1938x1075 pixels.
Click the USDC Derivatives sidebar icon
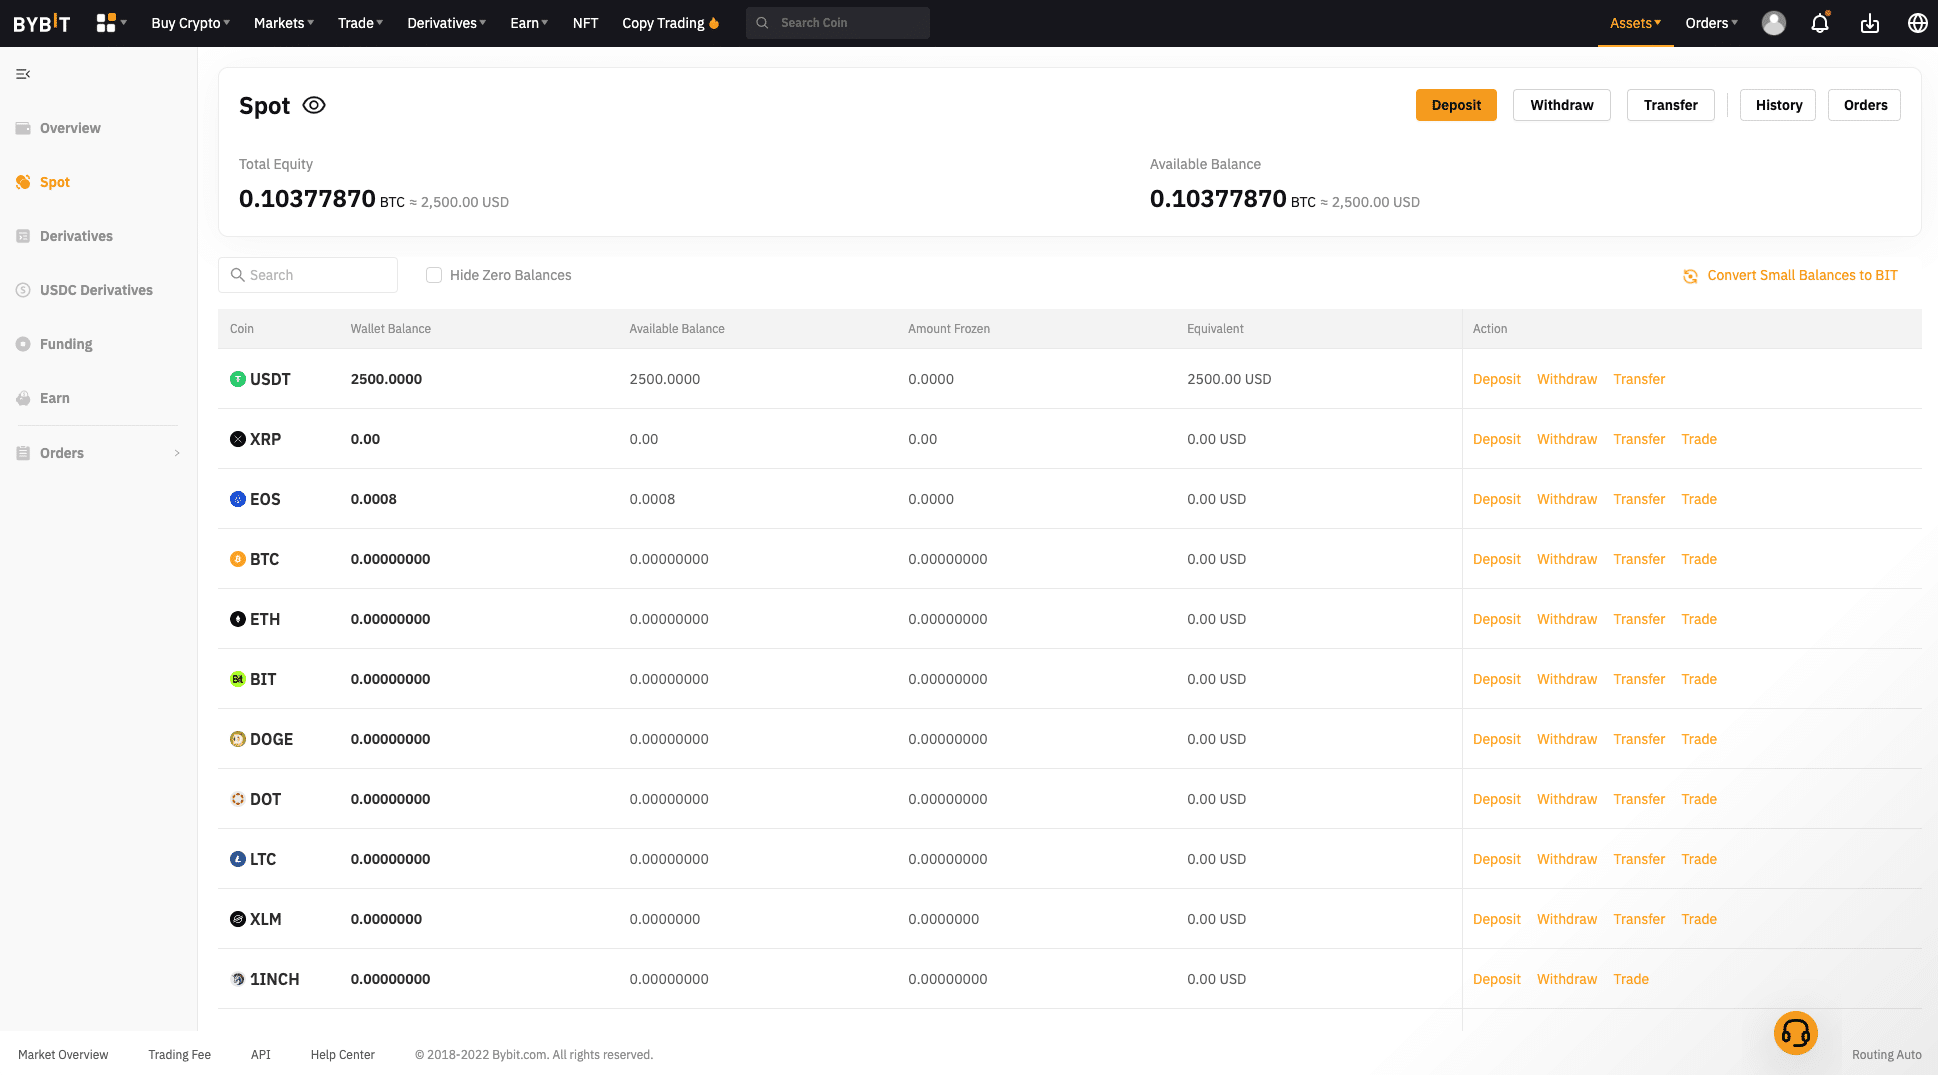tap(23, 290)
